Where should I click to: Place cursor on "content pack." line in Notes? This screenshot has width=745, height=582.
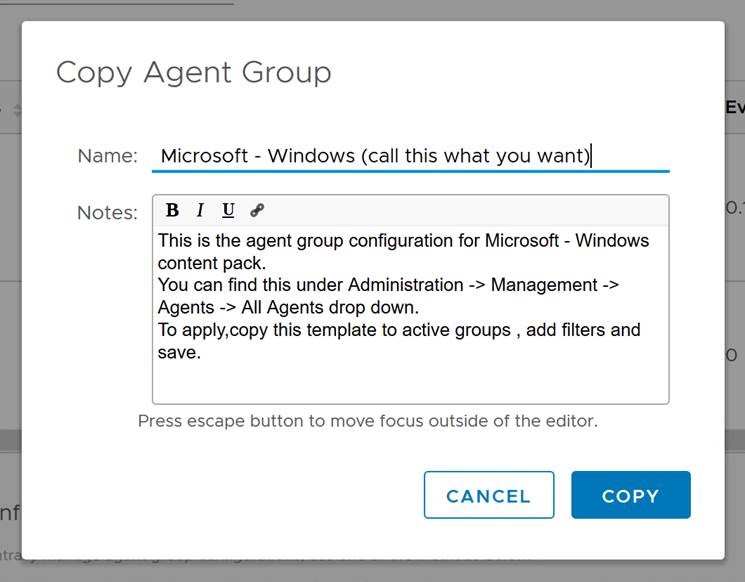(x=212, y=263)
